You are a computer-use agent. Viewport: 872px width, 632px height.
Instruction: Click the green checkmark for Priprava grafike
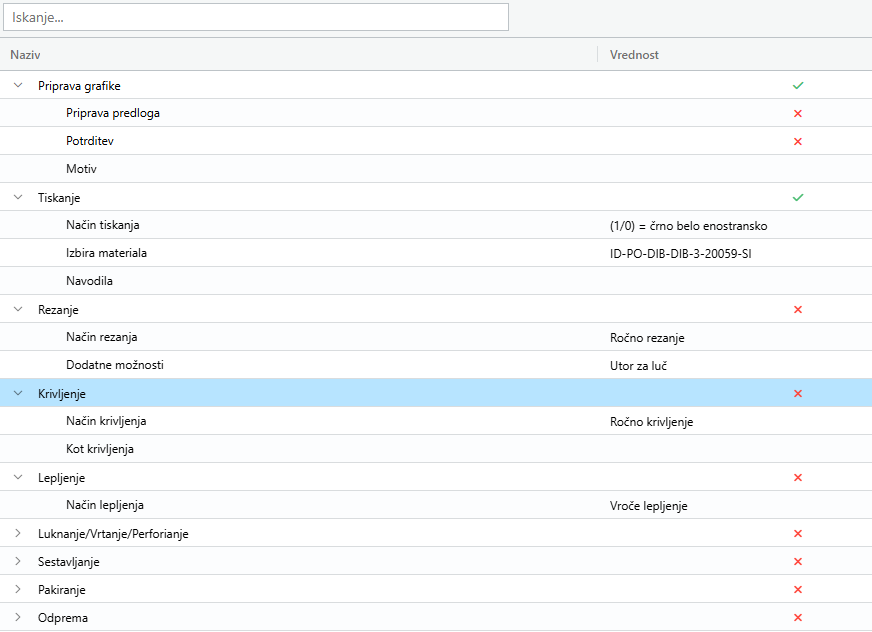coord(797,86)
